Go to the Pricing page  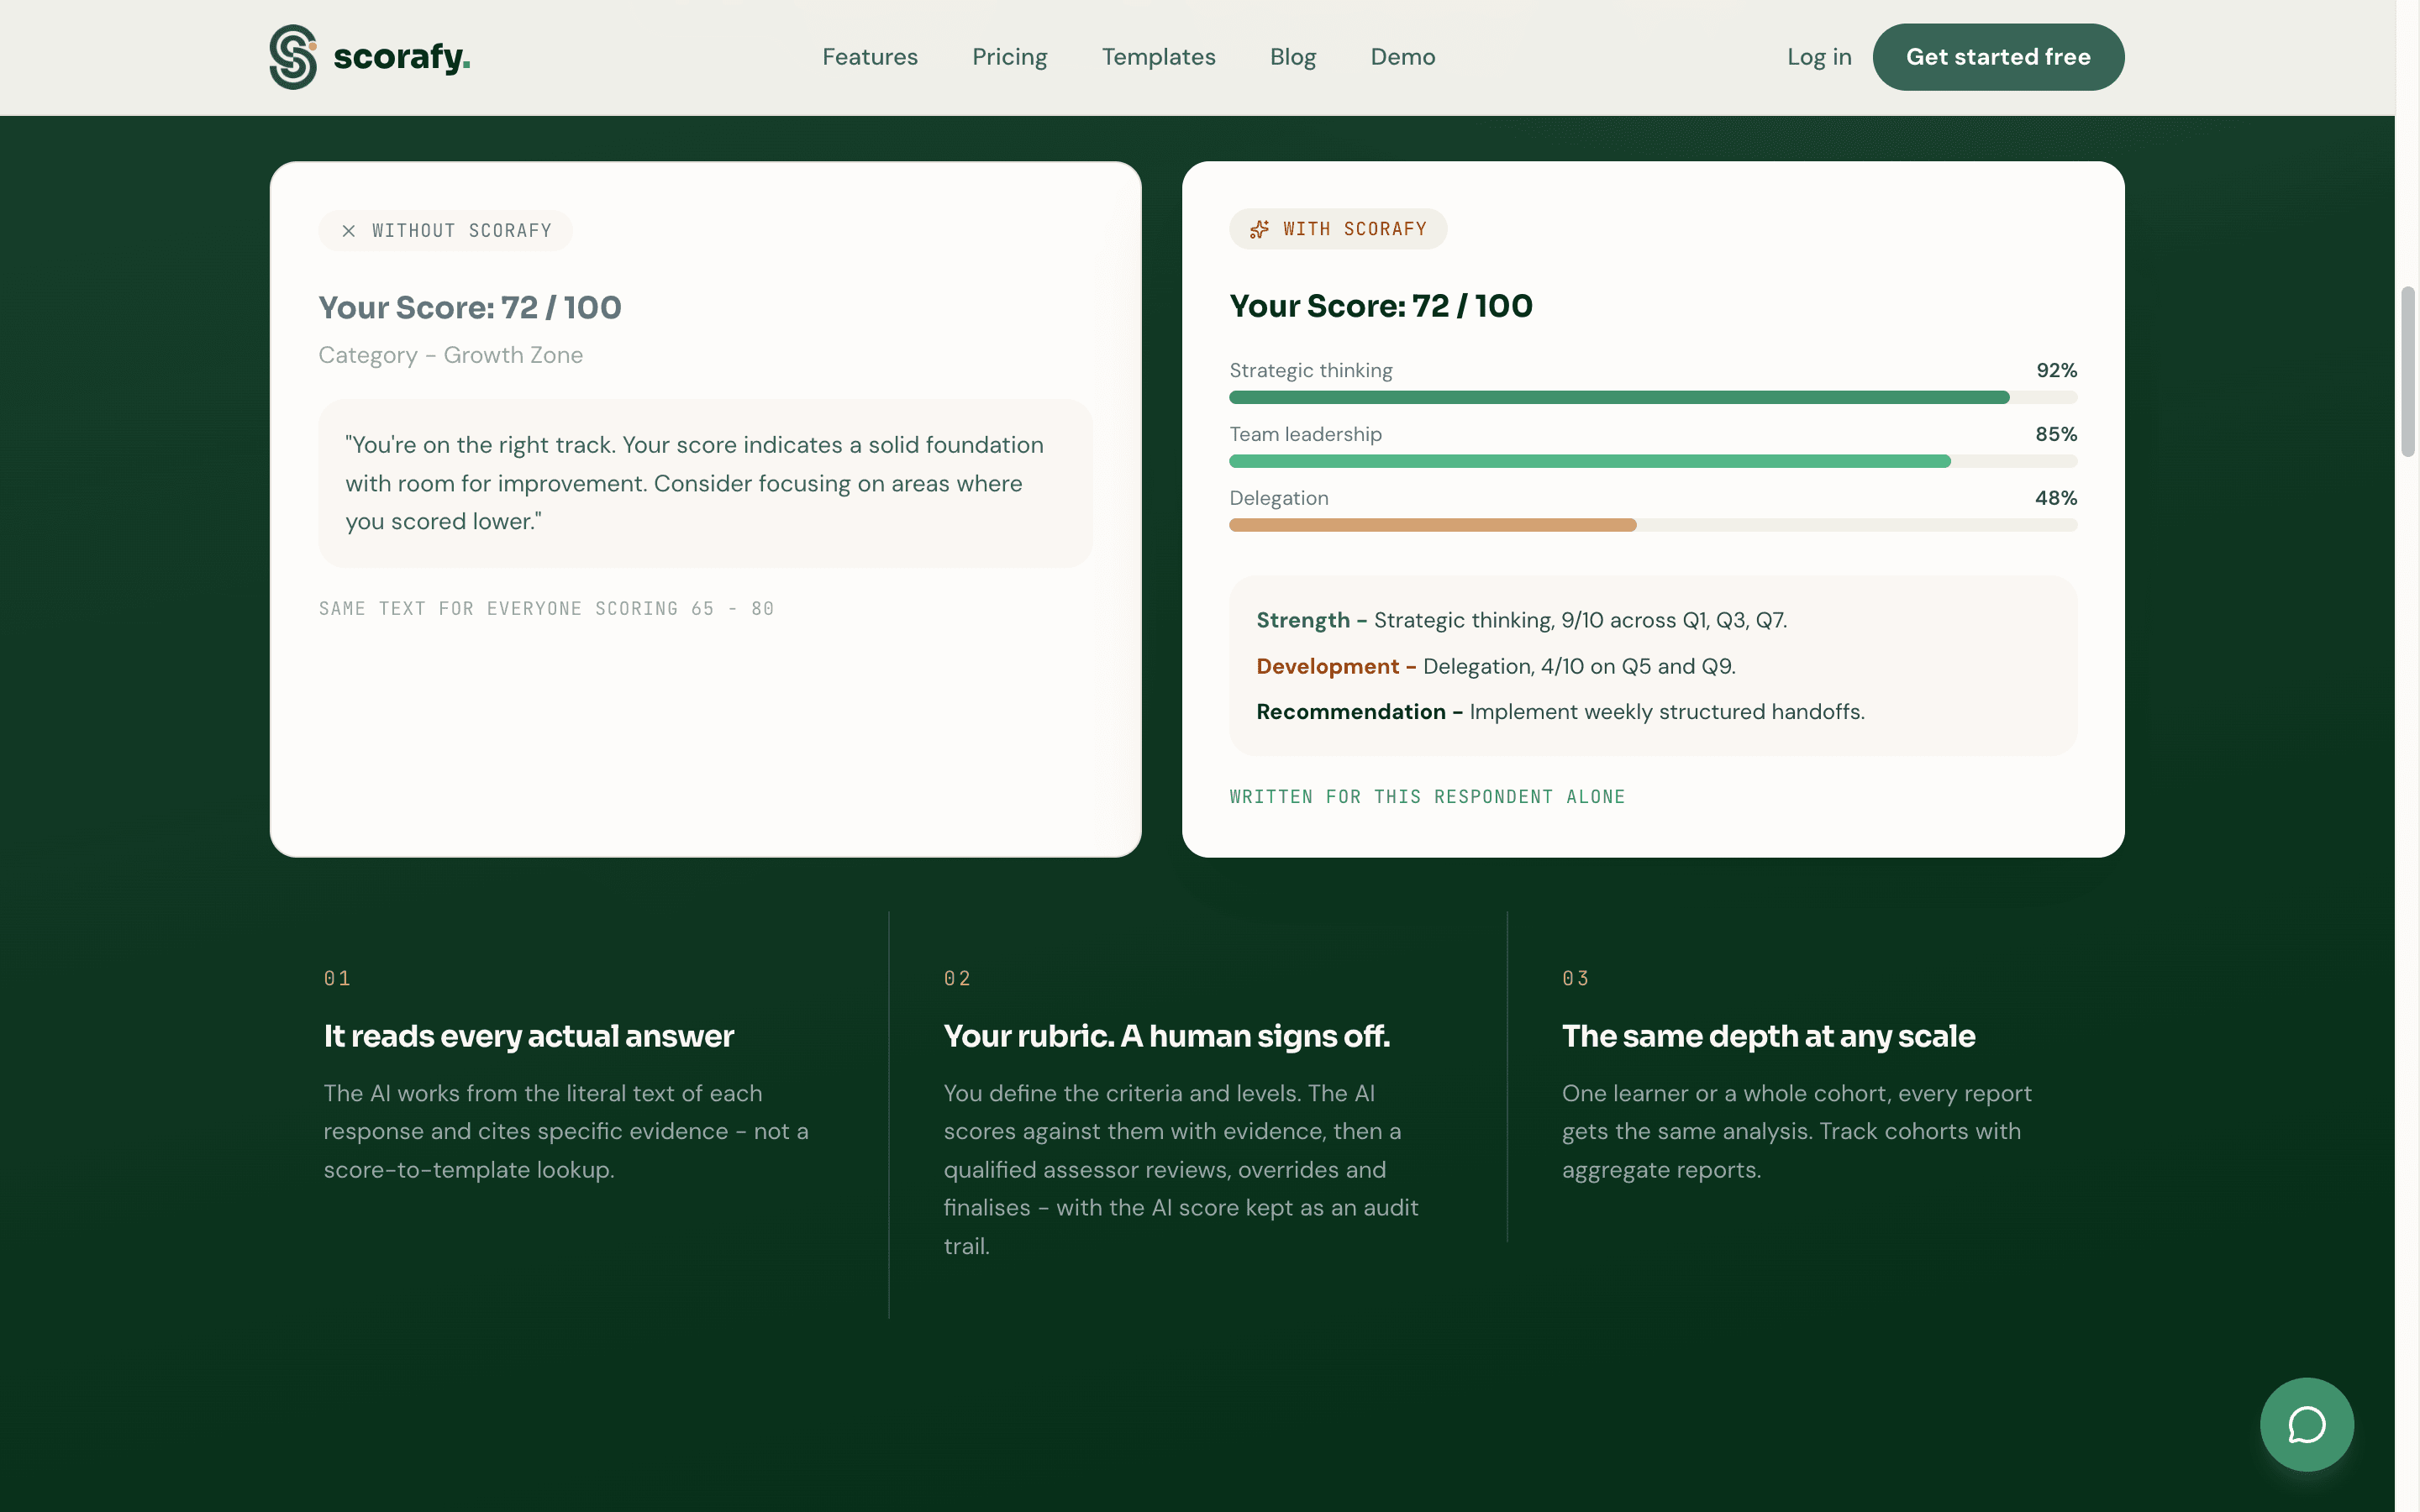tap(1009, 57)
